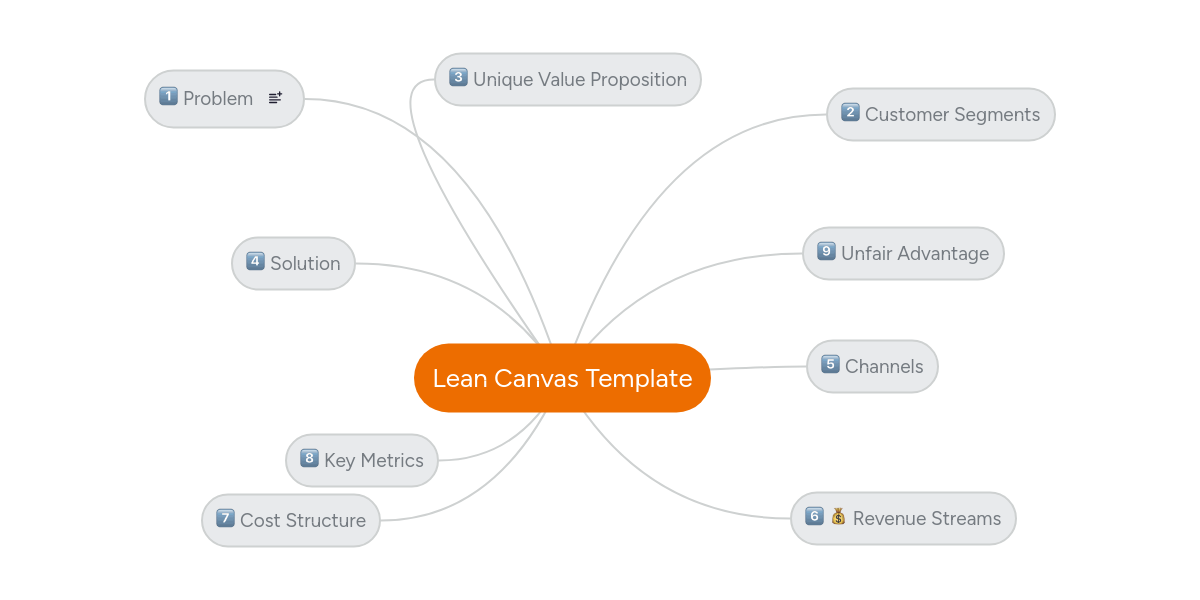Screen dimensions: 1200x600
Task: Click the number 7 icon on Cost Structure
Action: 225,518
